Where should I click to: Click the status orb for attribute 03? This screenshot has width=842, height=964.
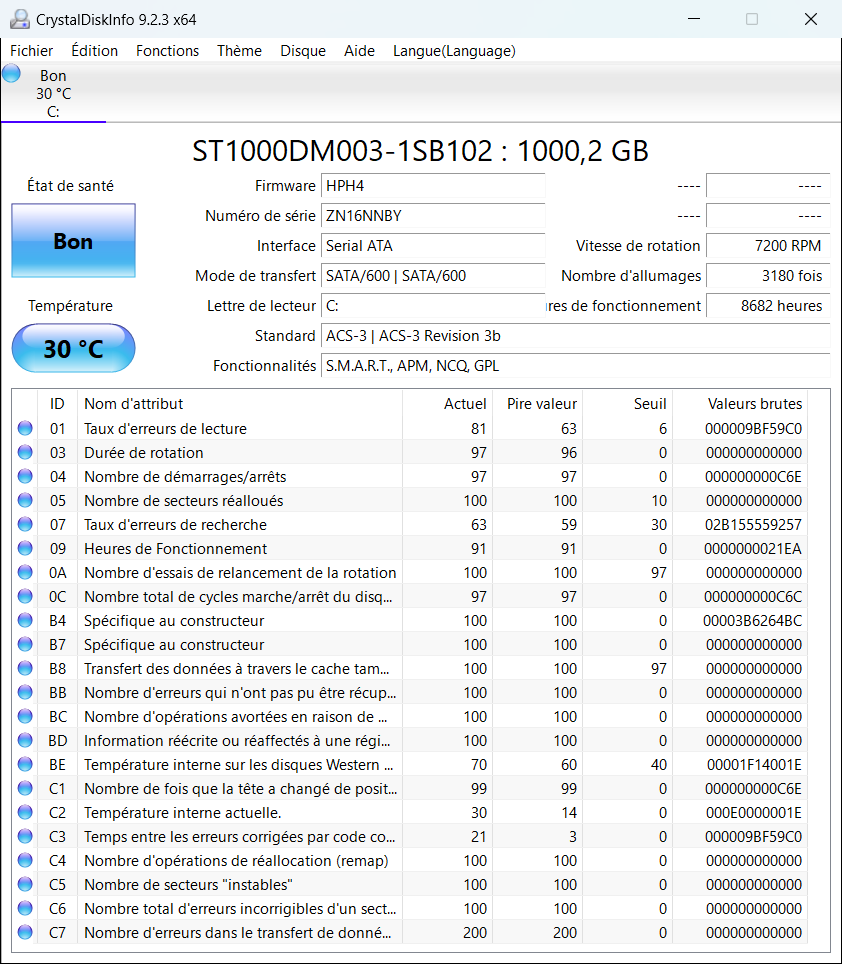[x=25, y=452]
